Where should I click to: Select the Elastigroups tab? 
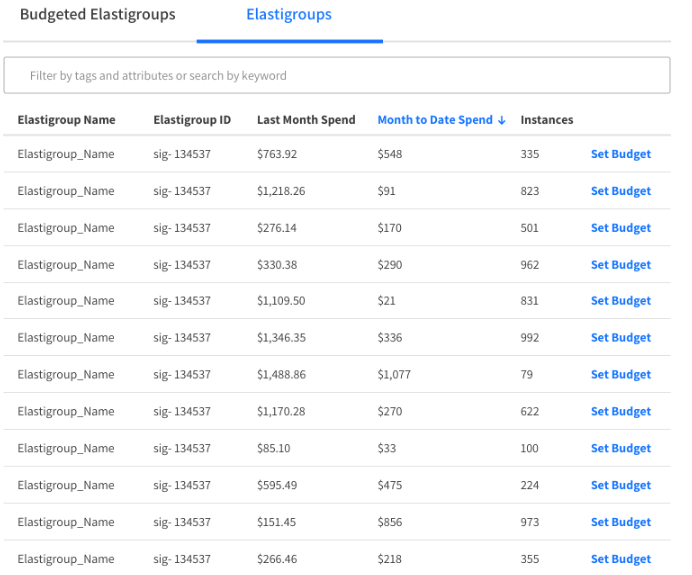click(x=289, y=15)
